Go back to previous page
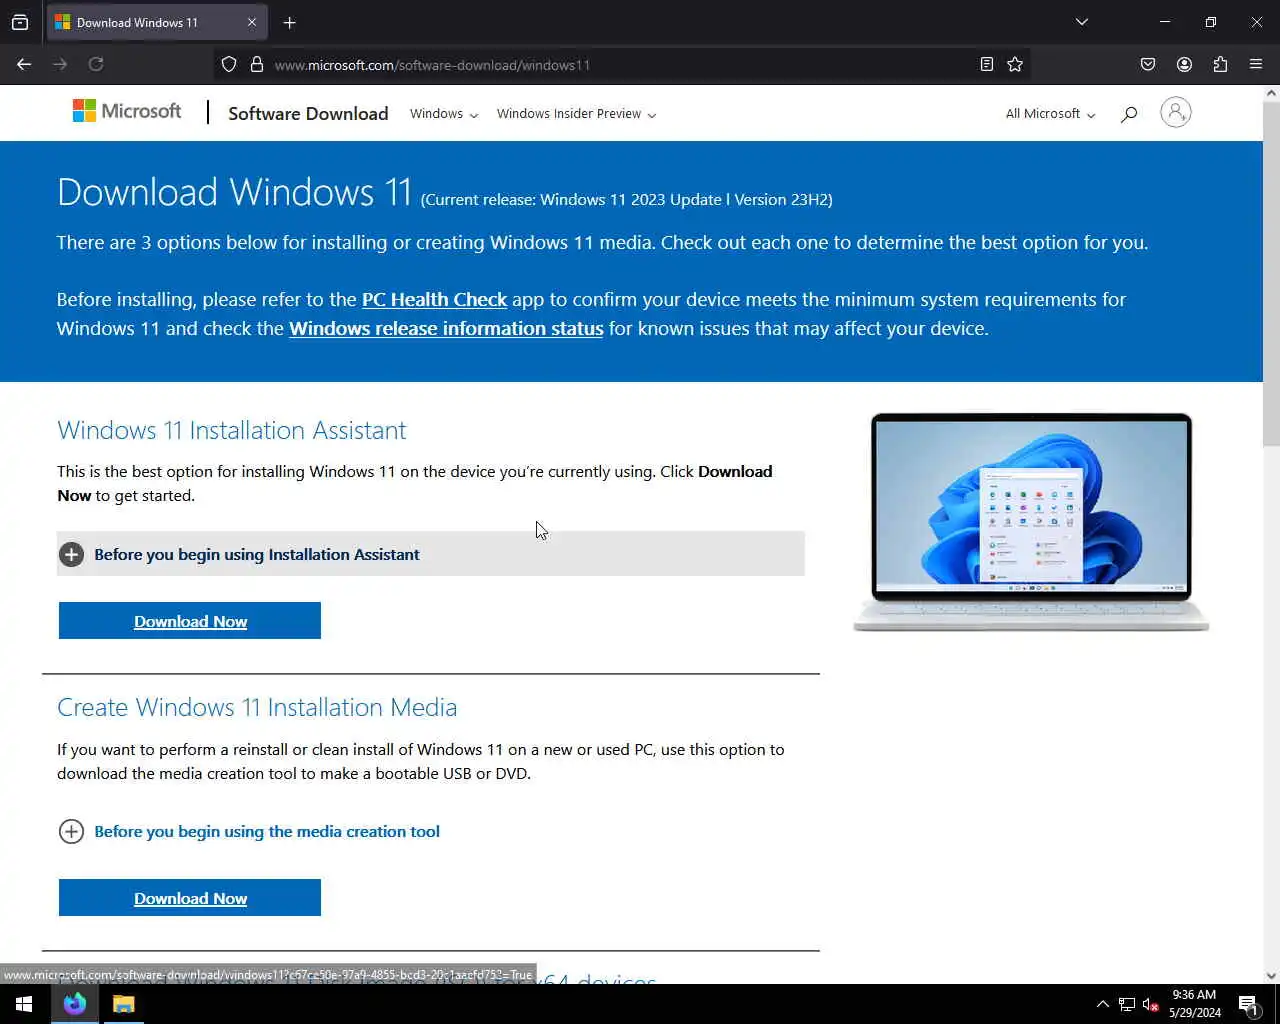 (24, 64)
